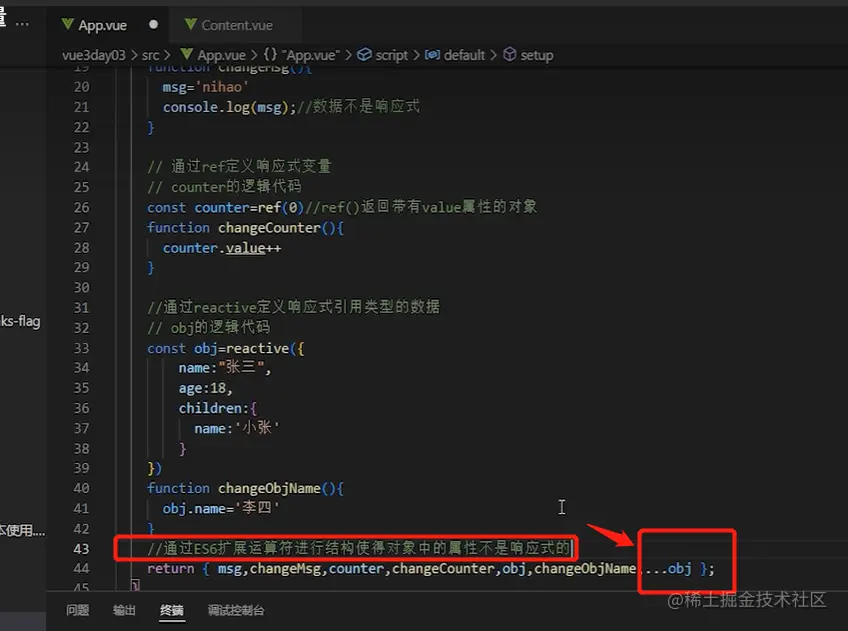Open the 终端 panel tab

pos(171,610)
